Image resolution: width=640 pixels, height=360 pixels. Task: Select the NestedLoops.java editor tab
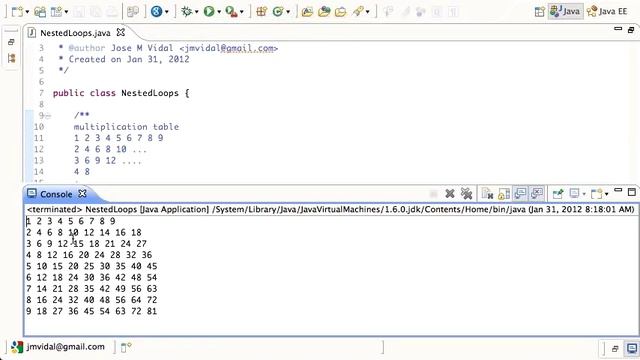tap(75, 33)
